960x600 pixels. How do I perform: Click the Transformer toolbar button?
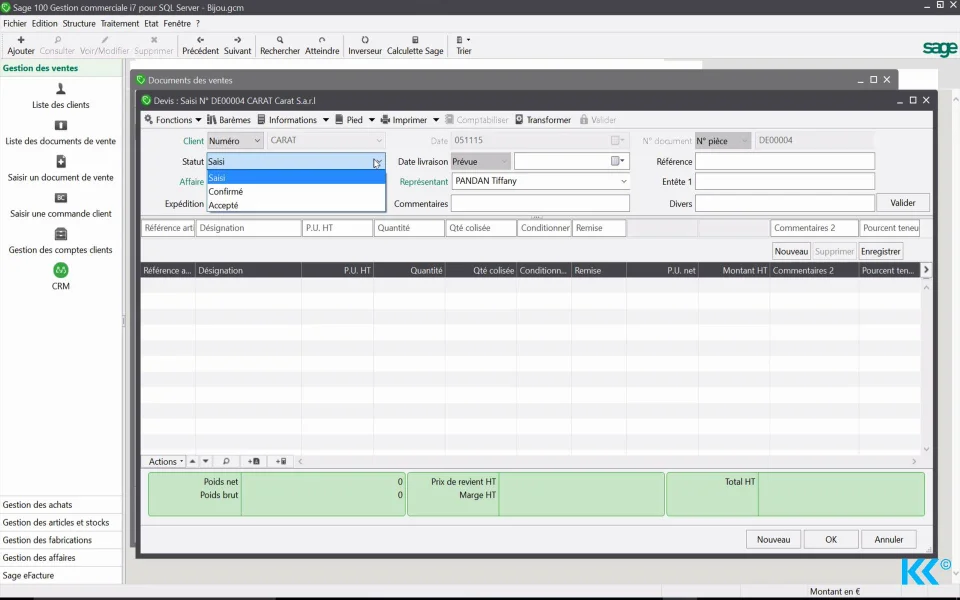[x=542, y=119]
